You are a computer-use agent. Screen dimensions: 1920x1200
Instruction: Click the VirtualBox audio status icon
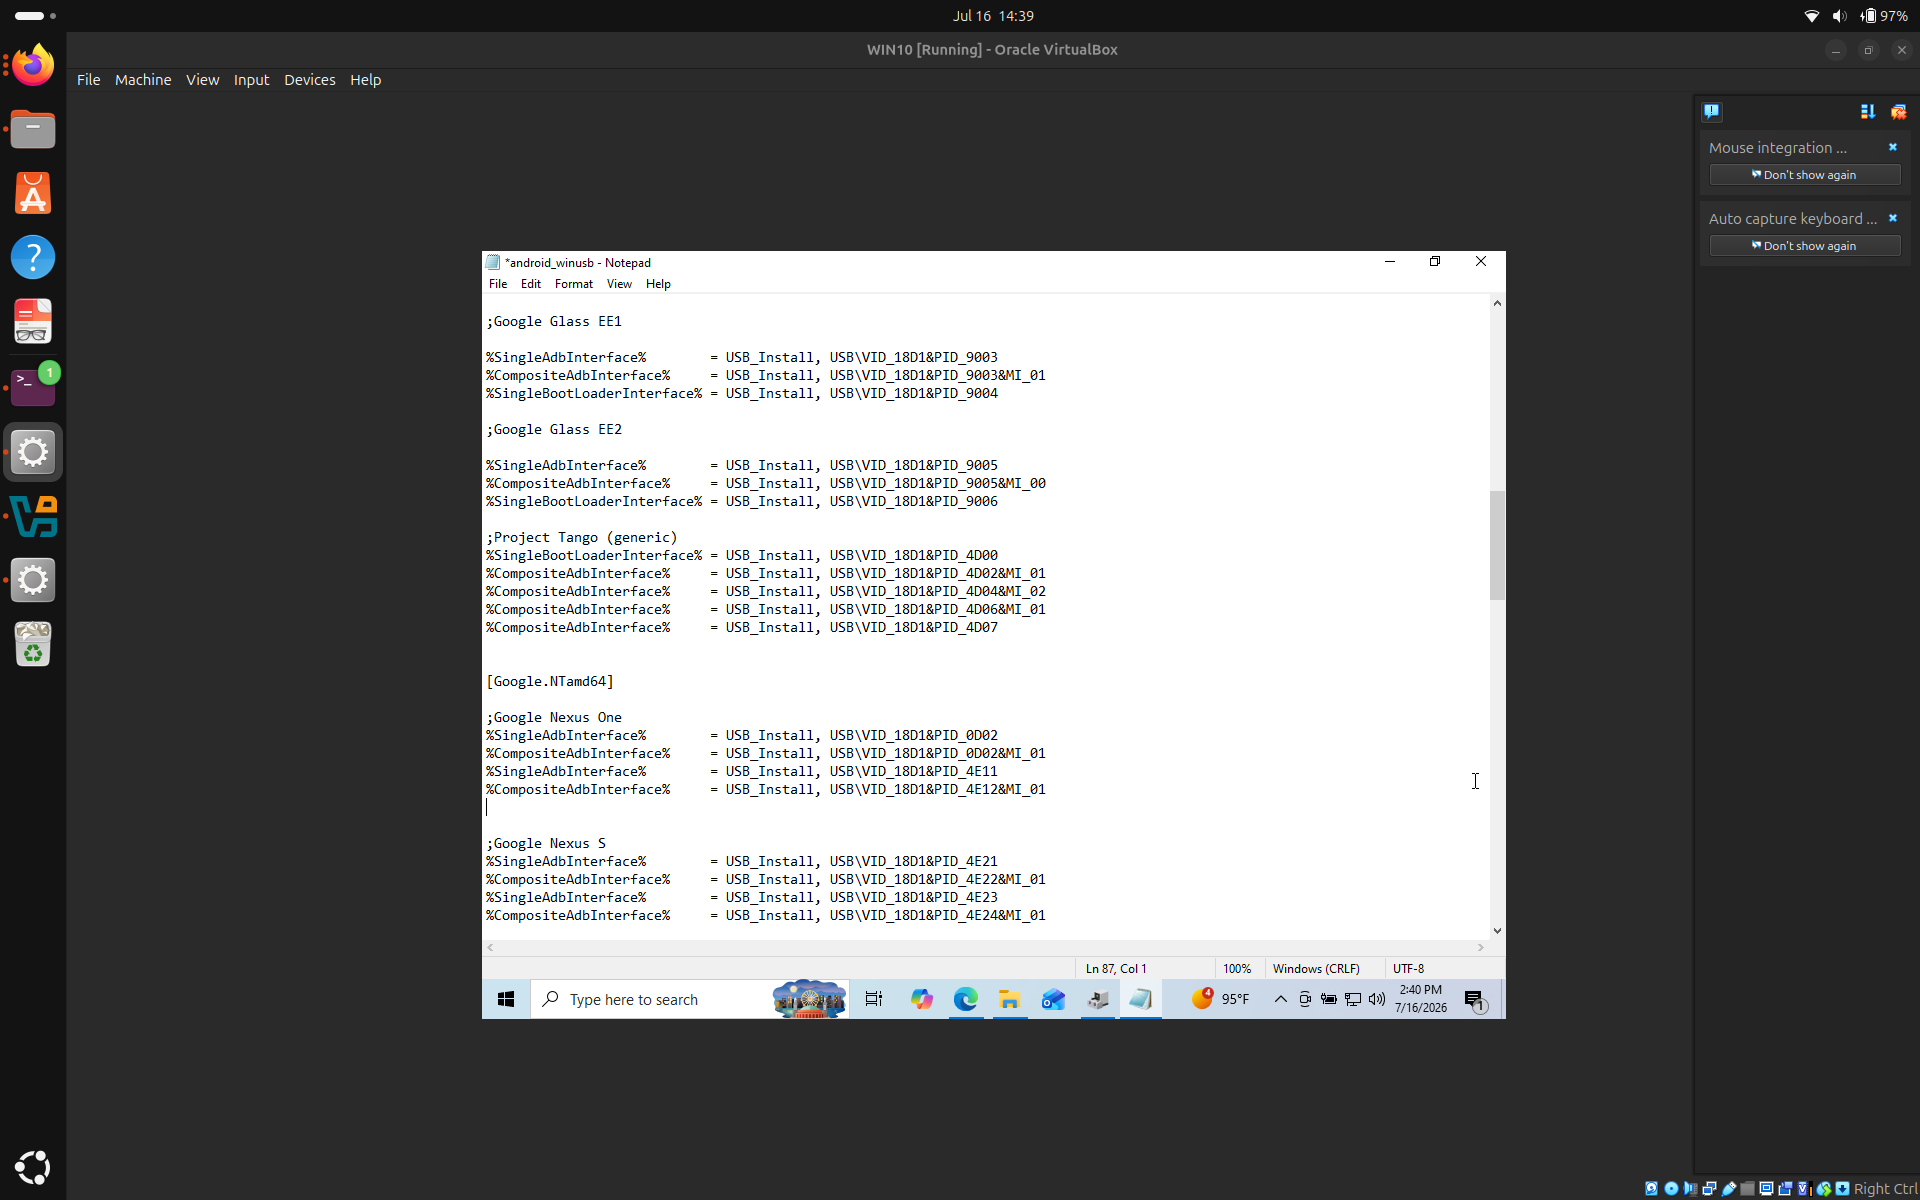click(1690, 1189)
